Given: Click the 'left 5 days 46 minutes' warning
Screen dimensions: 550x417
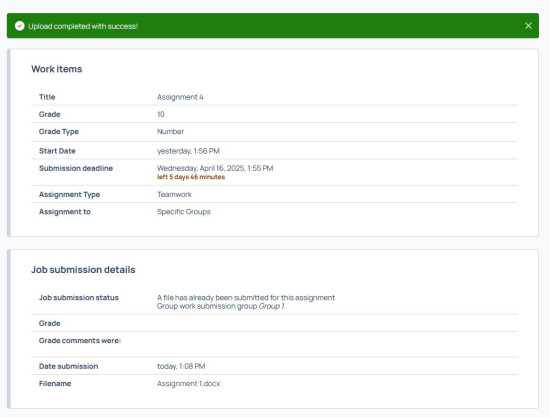Looking at the screenshot, I should [191, 177].
